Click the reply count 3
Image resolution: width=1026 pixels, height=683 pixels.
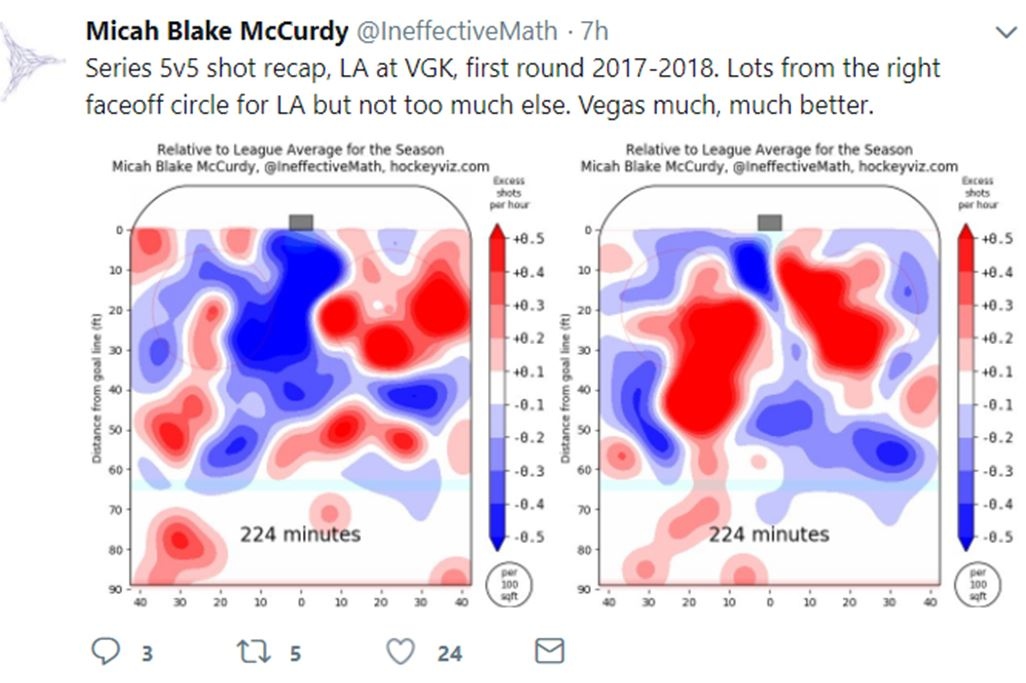147,653
